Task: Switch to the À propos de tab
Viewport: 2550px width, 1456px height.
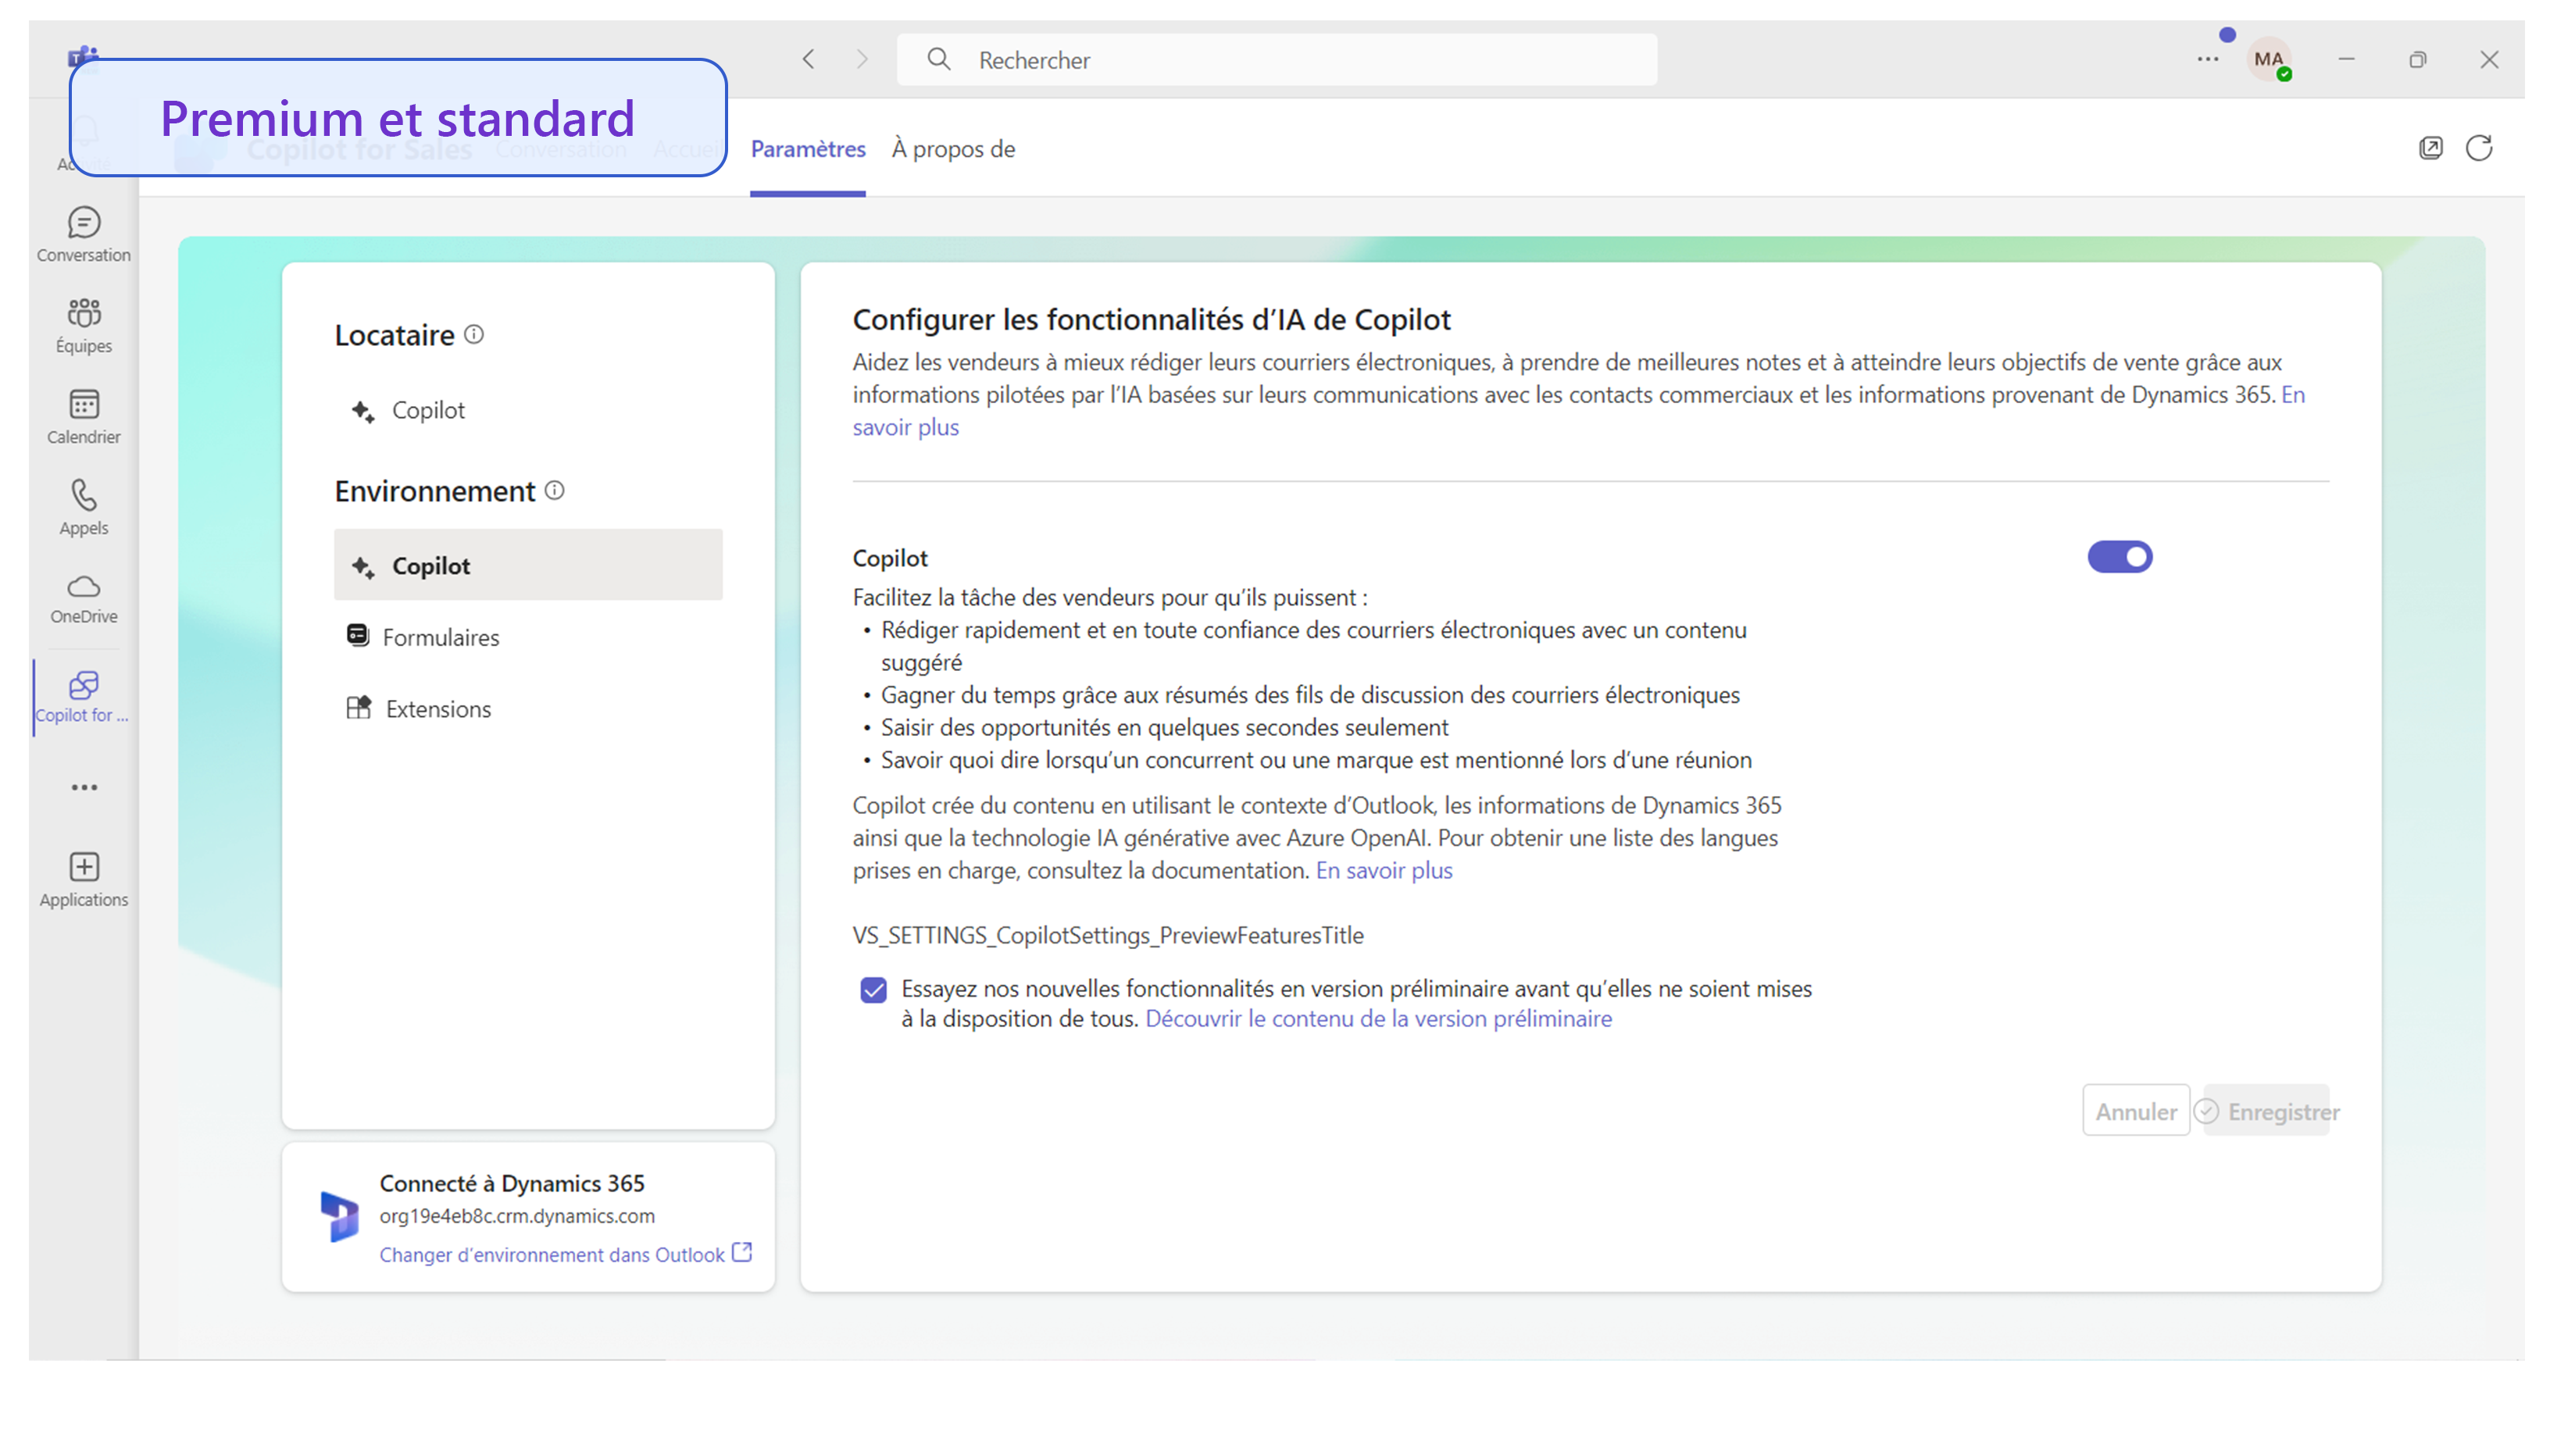Action: [953, 149]
